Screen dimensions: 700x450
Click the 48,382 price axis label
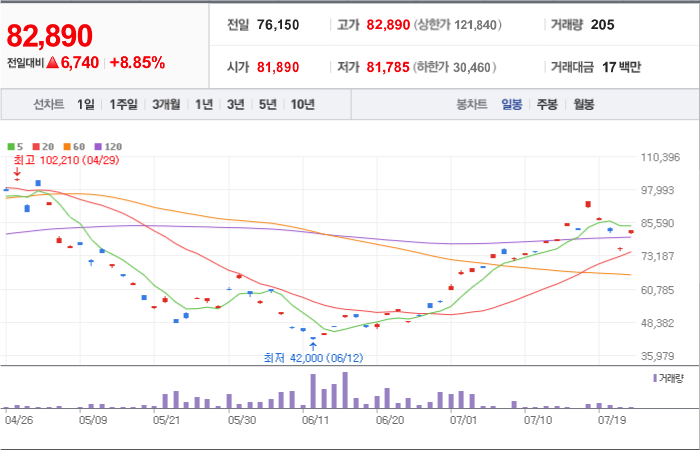pyautogui.click(x=660, y=323)
